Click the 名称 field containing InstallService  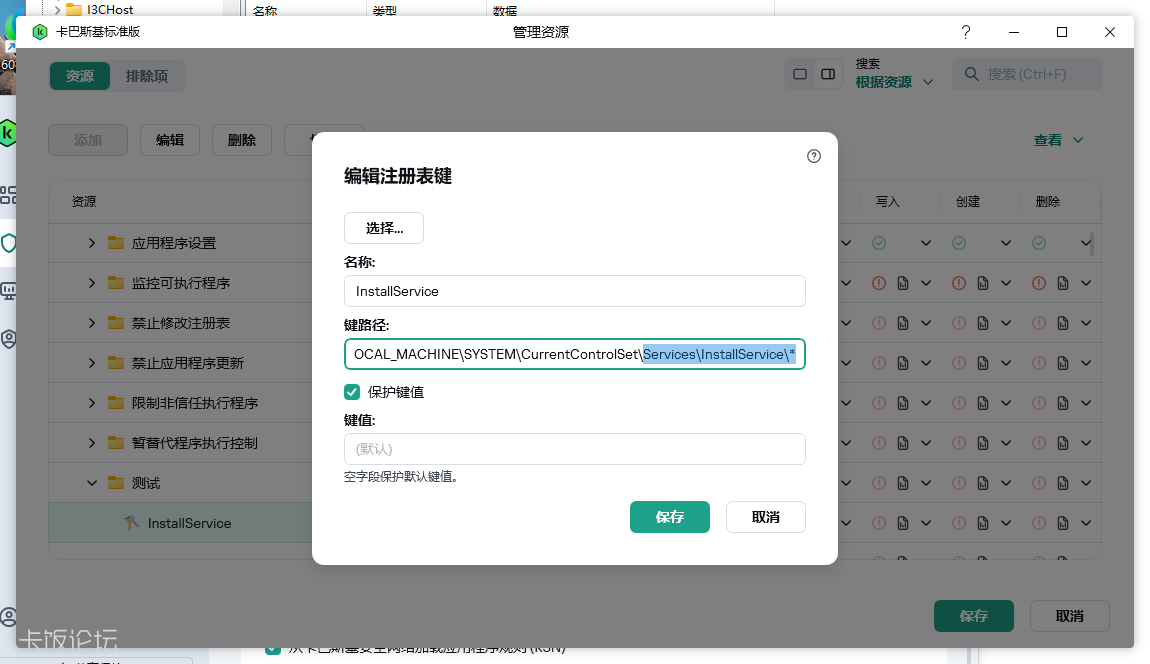[x=575, y=291]
